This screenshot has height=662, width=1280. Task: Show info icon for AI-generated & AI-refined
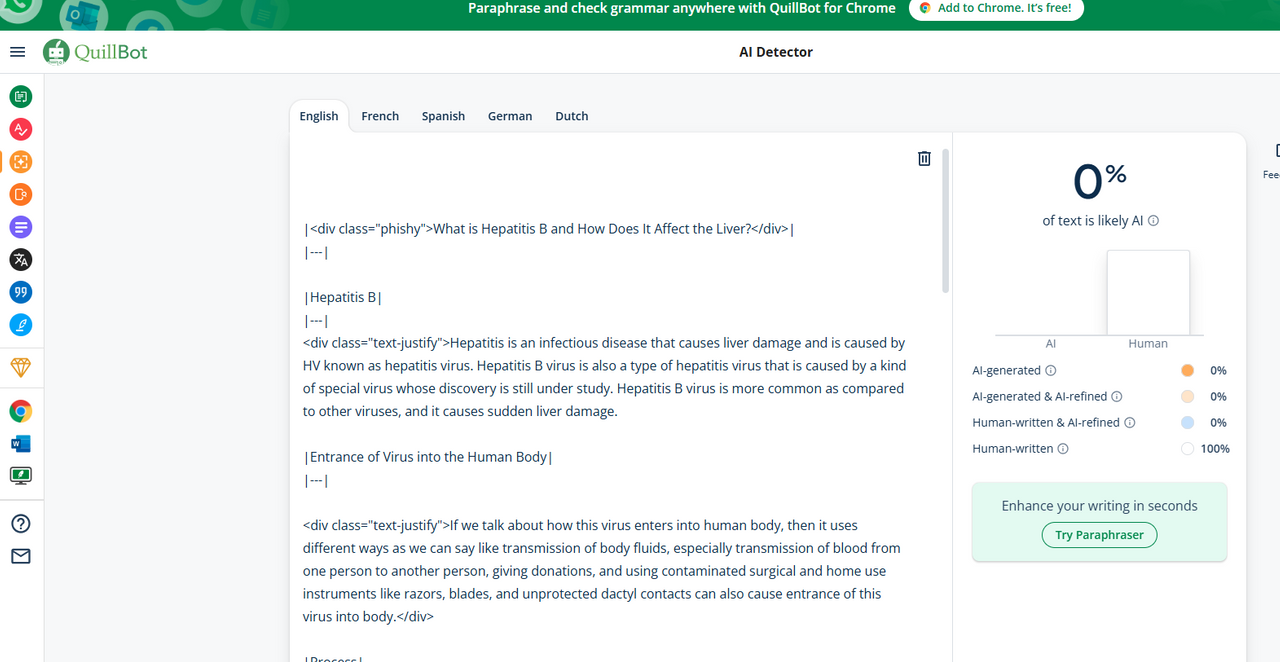[1117, 396]
